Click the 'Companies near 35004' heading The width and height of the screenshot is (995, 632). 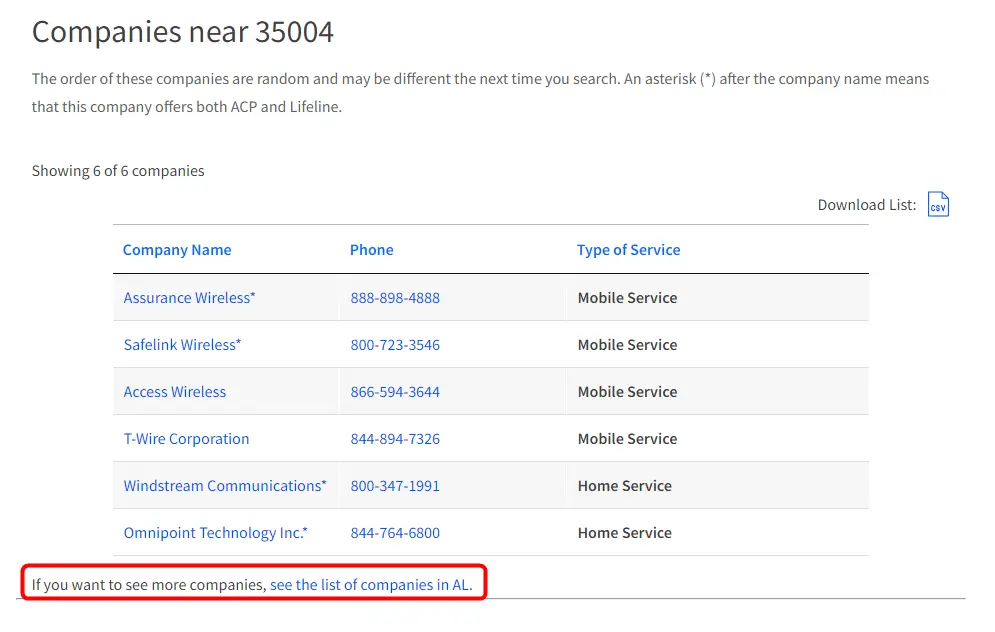(x=183, y=32)
